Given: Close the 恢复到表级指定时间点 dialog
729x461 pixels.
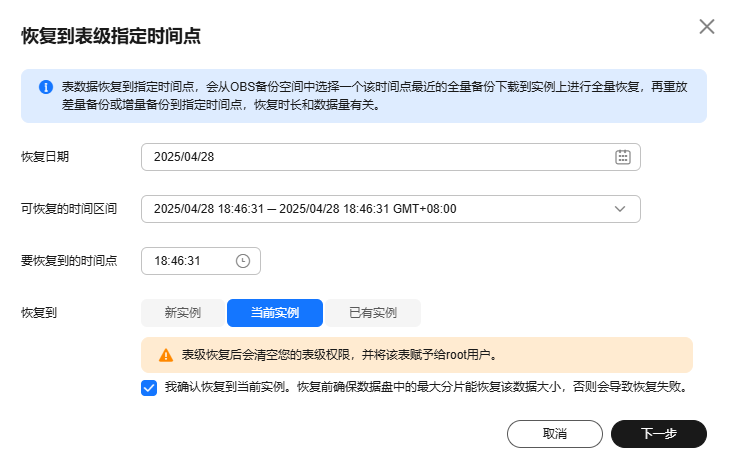Looking at the screenshot, I should (x=707, y=27).
